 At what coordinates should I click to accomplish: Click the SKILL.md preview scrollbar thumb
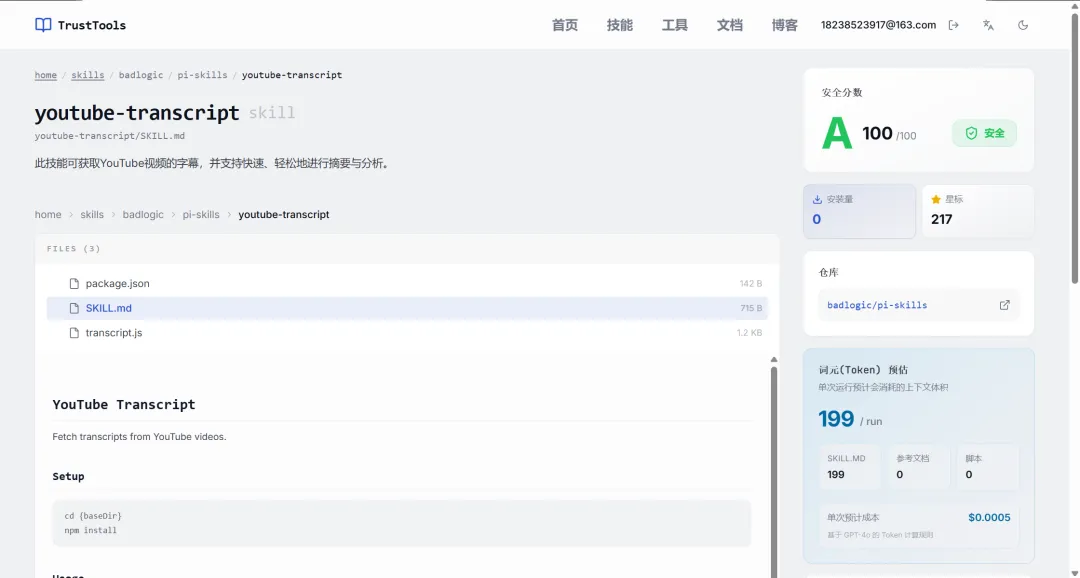click(x=773, y=472)
